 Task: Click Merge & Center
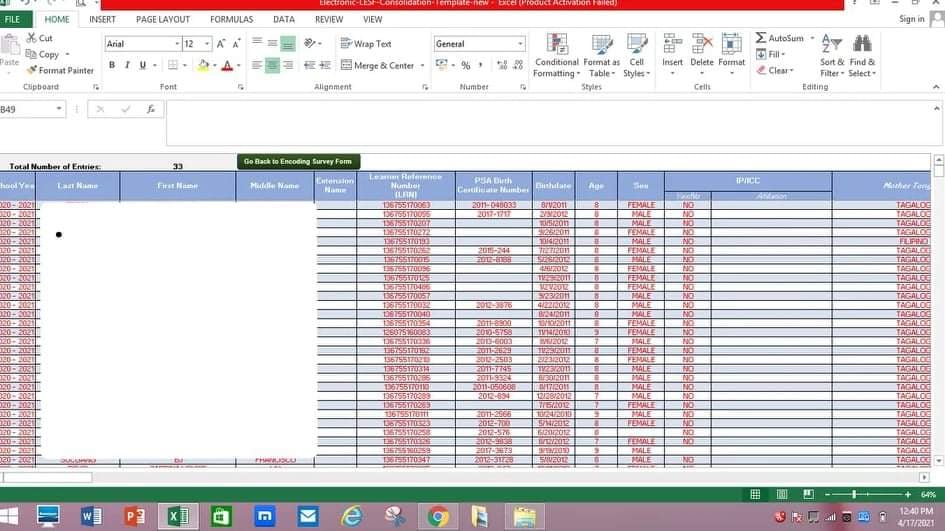pos(377,65)
